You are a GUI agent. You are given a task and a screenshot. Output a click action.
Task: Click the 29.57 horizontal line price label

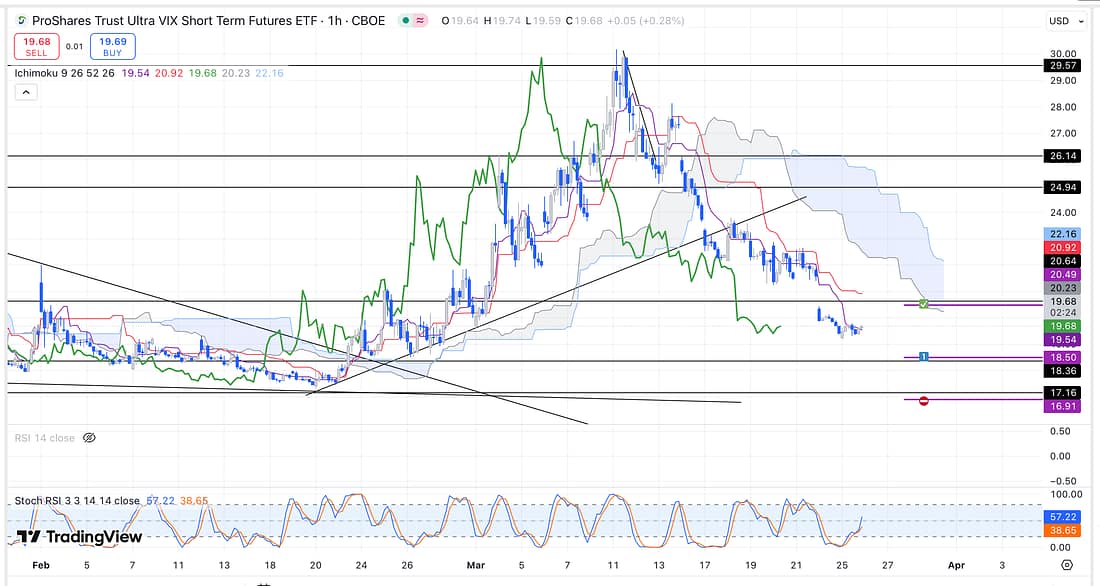click(1061, 66)
